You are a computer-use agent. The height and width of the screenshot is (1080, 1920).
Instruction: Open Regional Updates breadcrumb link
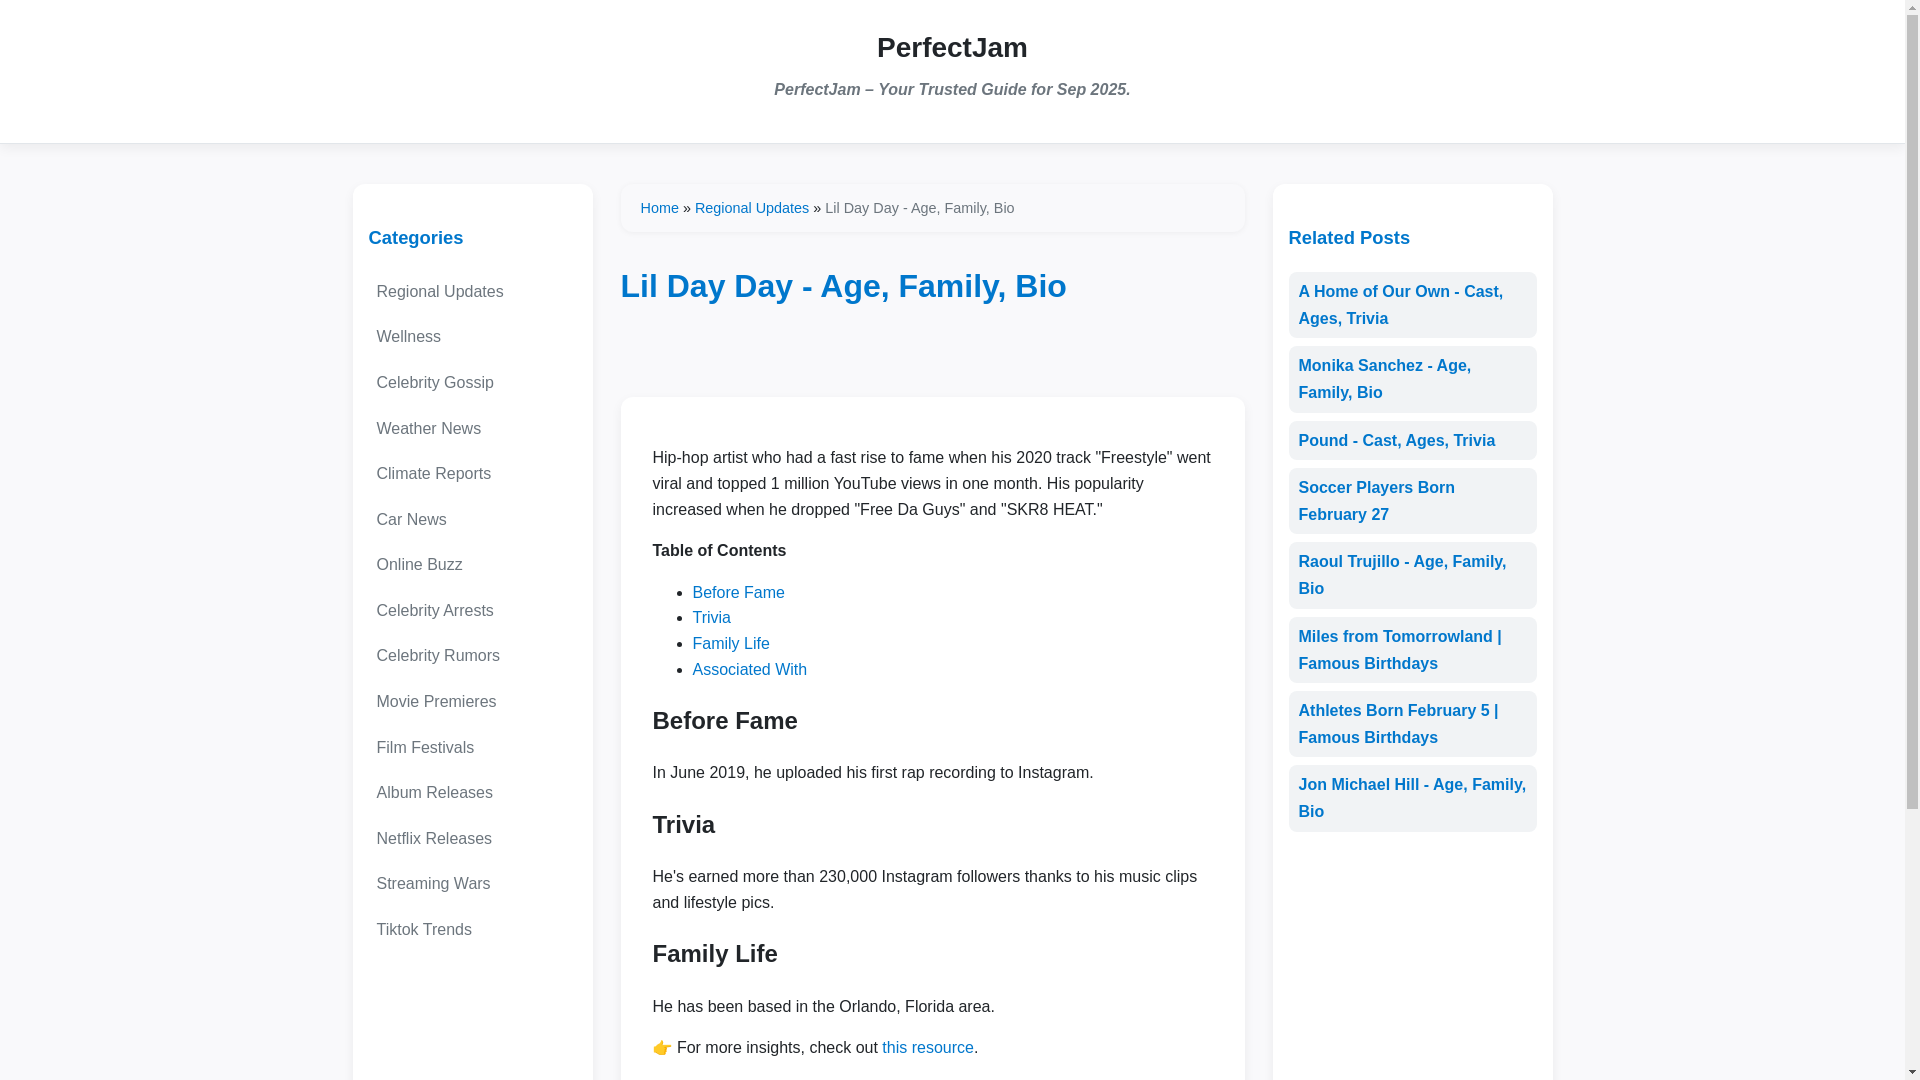pyautogui.click(x=751, y=208)
